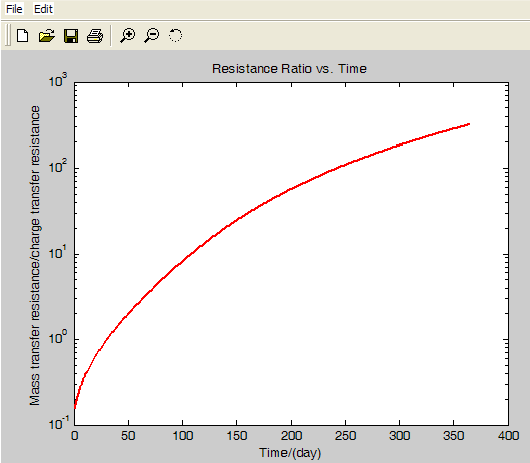Click the Mass transfer resistance y-axis label
The width and height of the screenshot is (530, 463).
pyautogui.click(x=35, y=255)
